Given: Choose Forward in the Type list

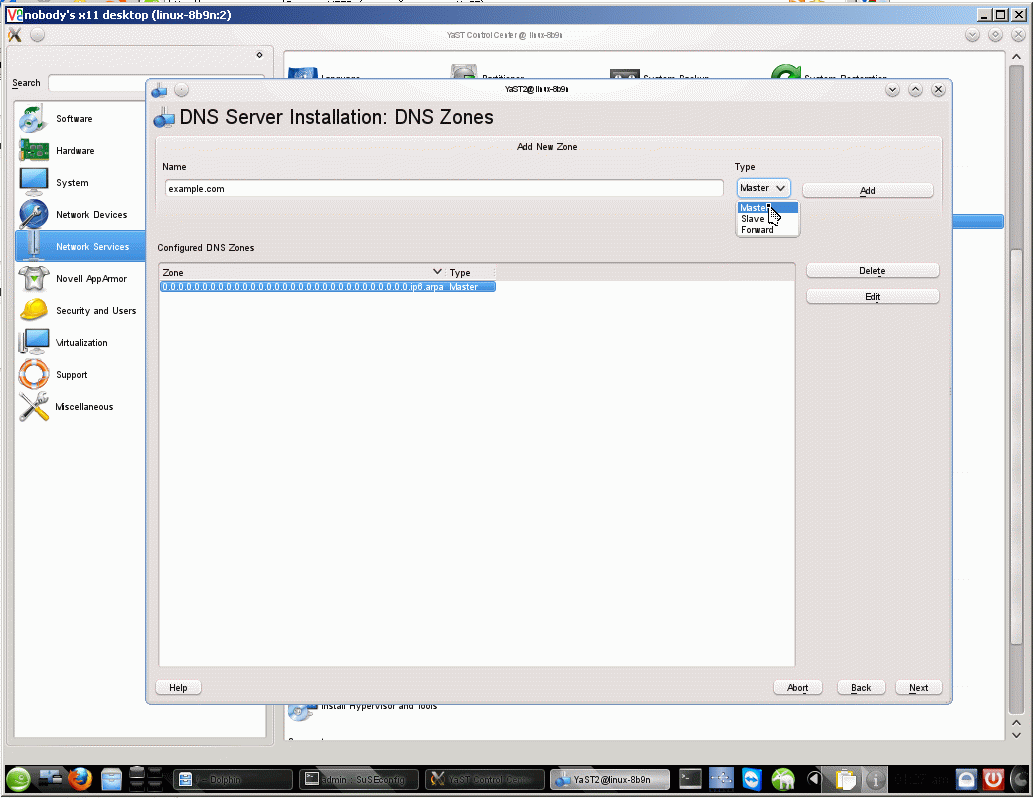Looking at the screenshot, I should [768, 229].
